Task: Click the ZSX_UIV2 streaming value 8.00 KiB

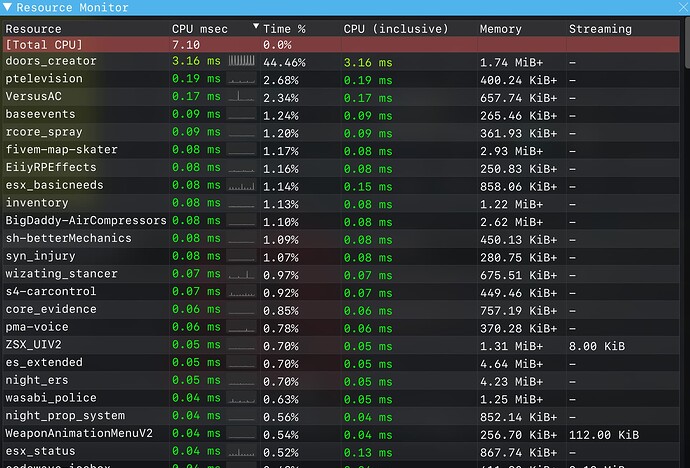Action: pos(597,345)
